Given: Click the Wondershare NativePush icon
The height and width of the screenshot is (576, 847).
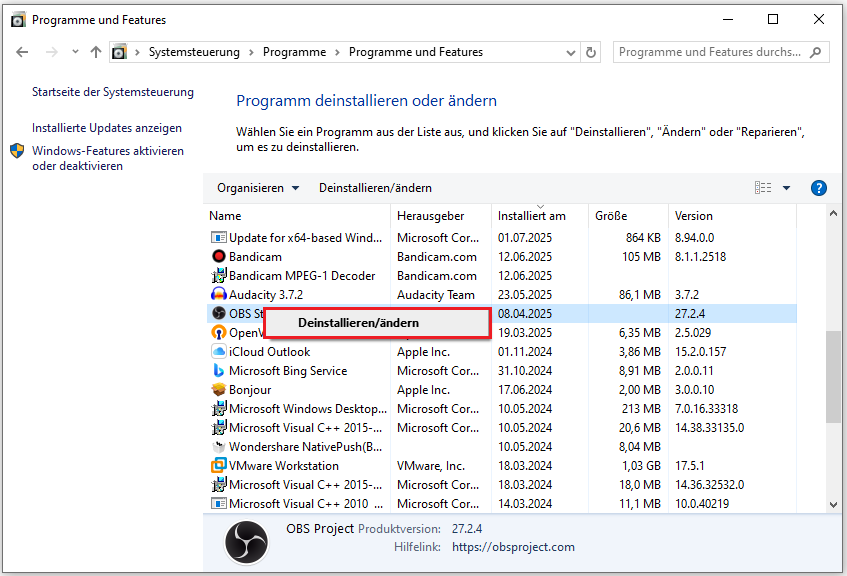Looking at the screenshot, I should [219, 447].
